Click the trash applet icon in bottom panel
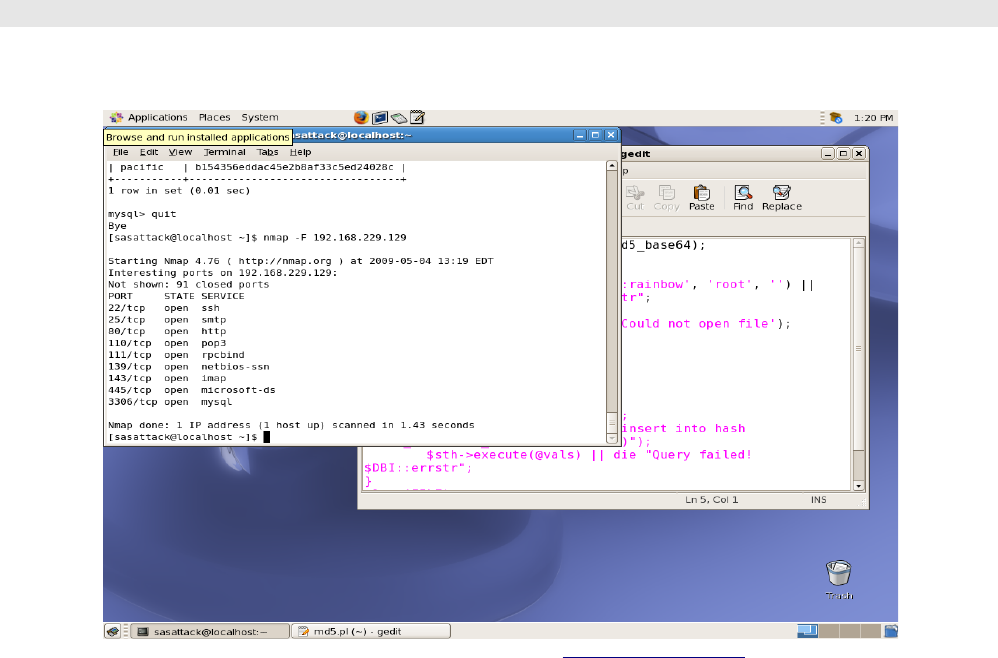 click(891, 631)
